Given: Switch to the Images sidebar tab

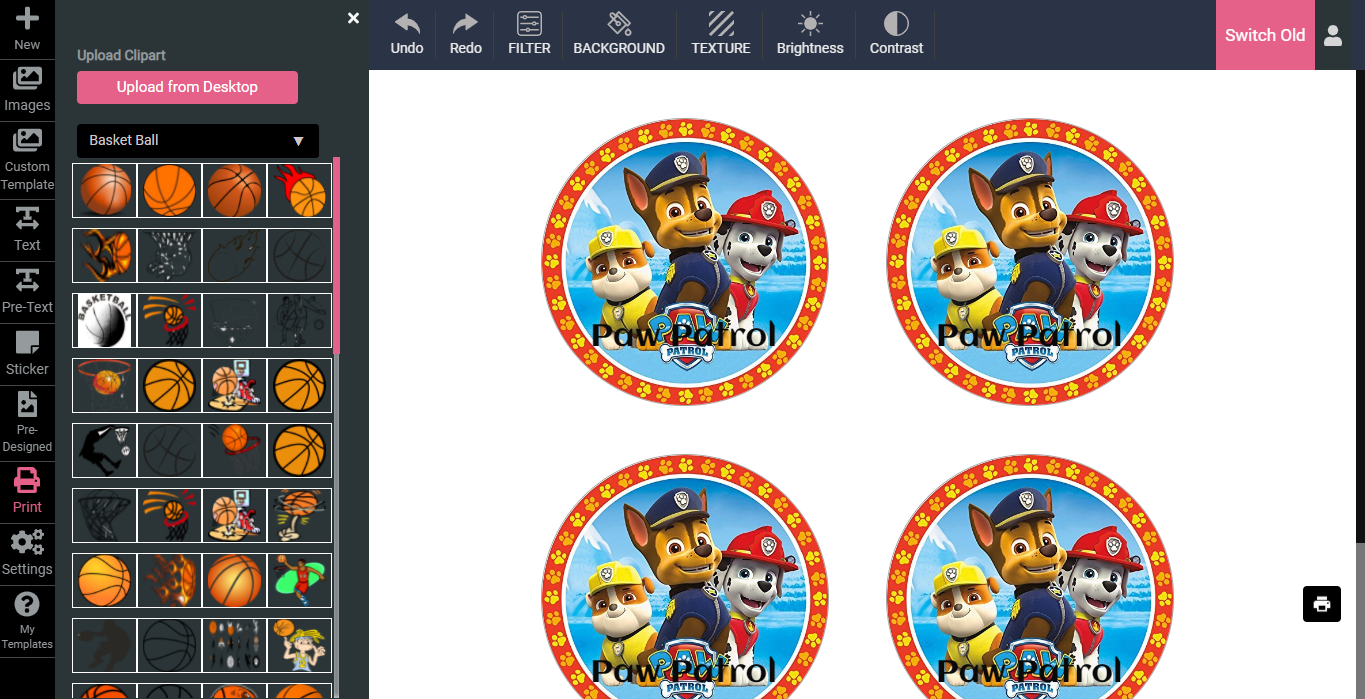Looking at the screenshot, I should 27,89.
